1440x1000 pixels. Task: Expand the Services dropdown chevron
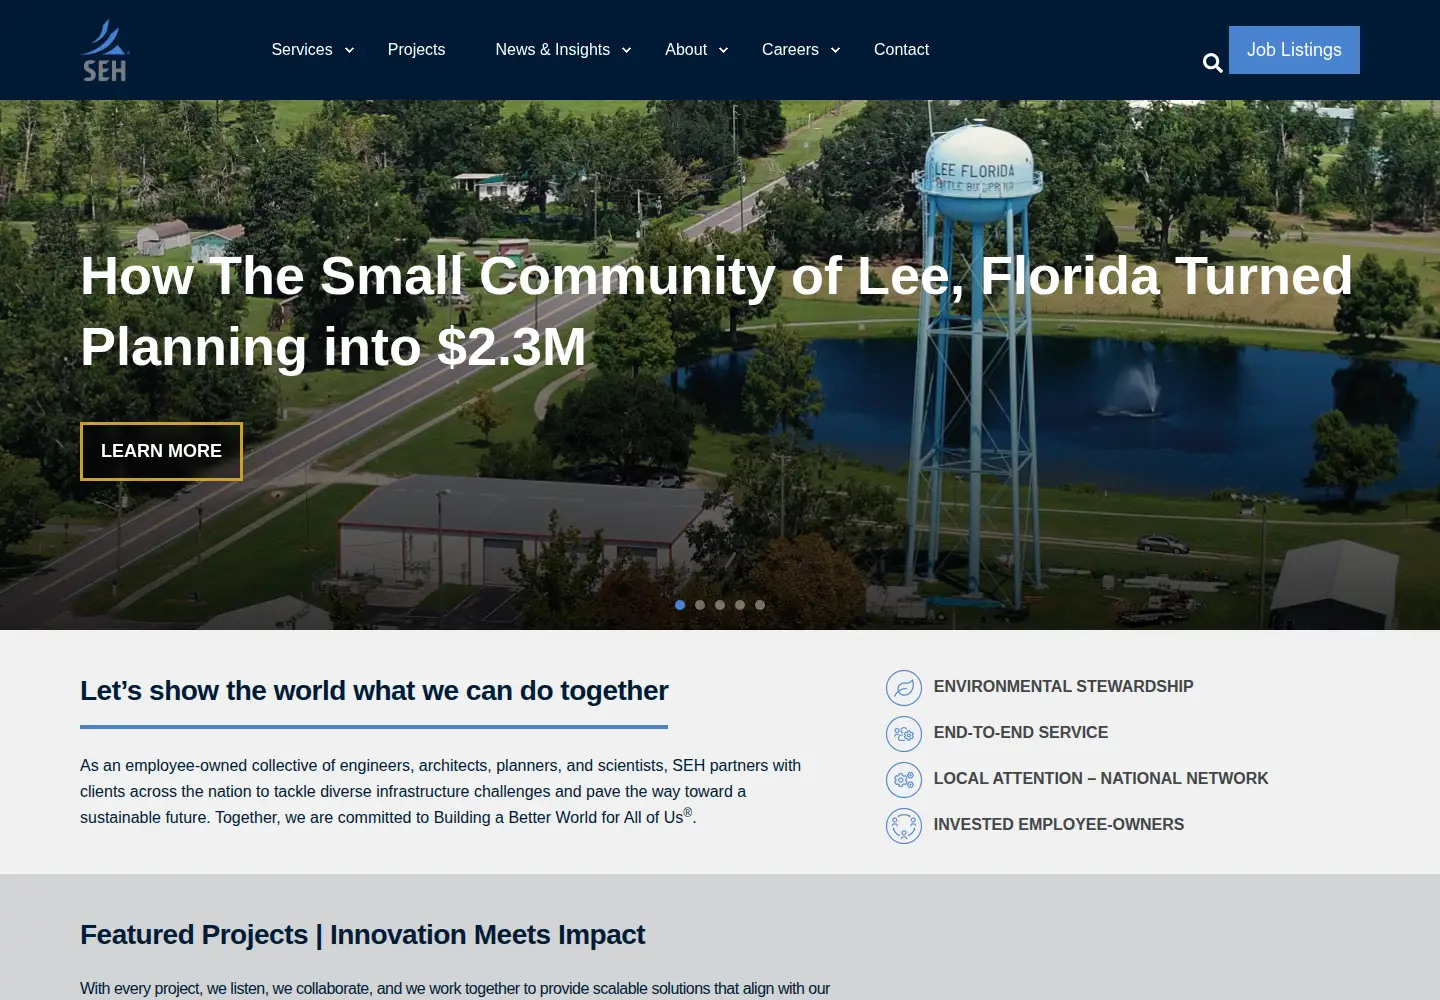click(349, 50)
